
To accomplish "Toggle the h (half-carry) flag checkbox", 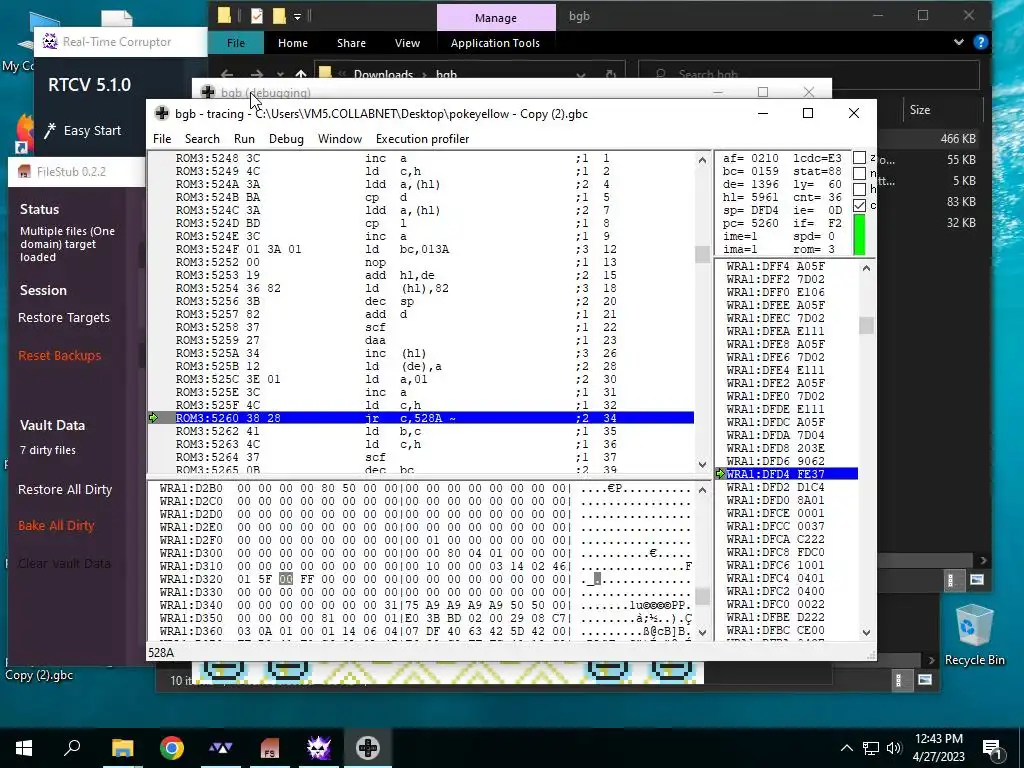I will [859, 189].
